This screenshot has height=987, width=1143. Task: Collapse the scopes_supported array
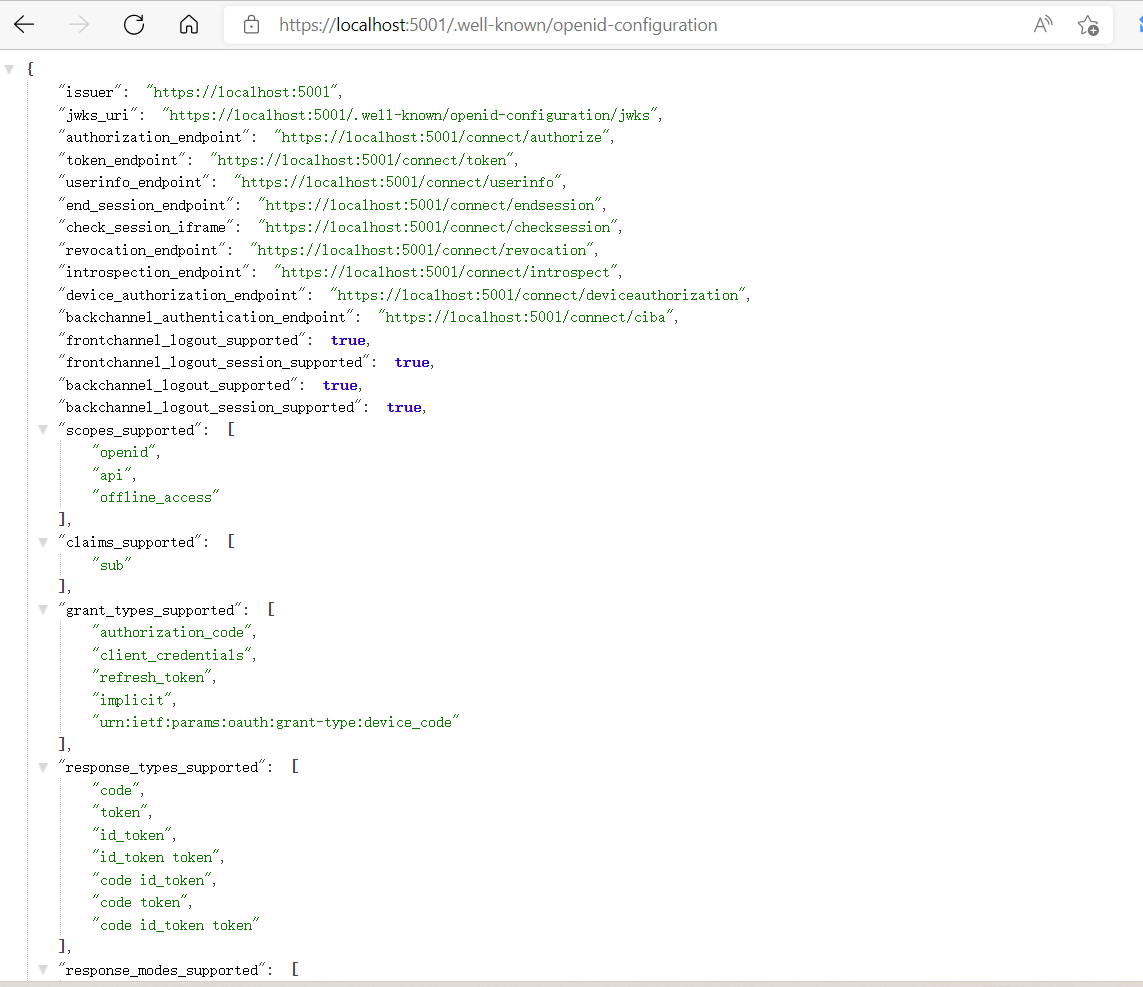tap(42, 429)
